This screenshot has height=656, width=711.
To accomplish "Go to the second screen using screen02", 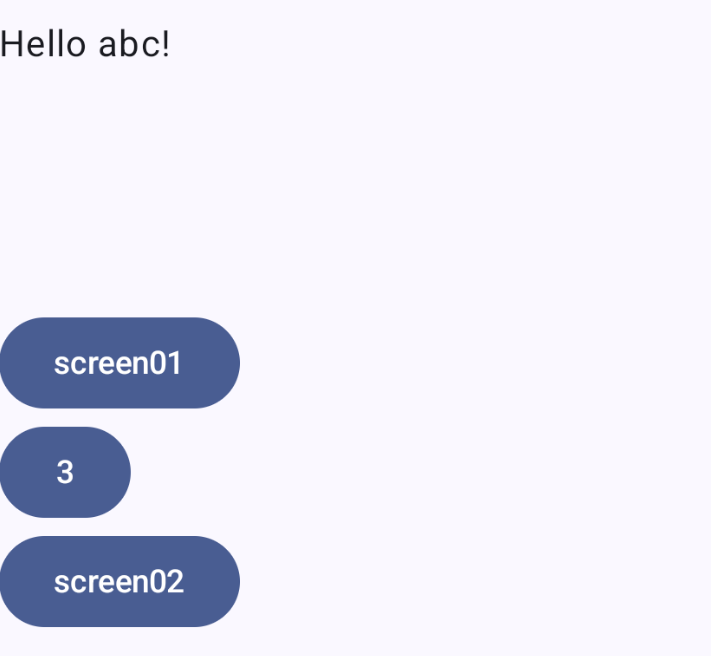I will (x=119, y=581).
